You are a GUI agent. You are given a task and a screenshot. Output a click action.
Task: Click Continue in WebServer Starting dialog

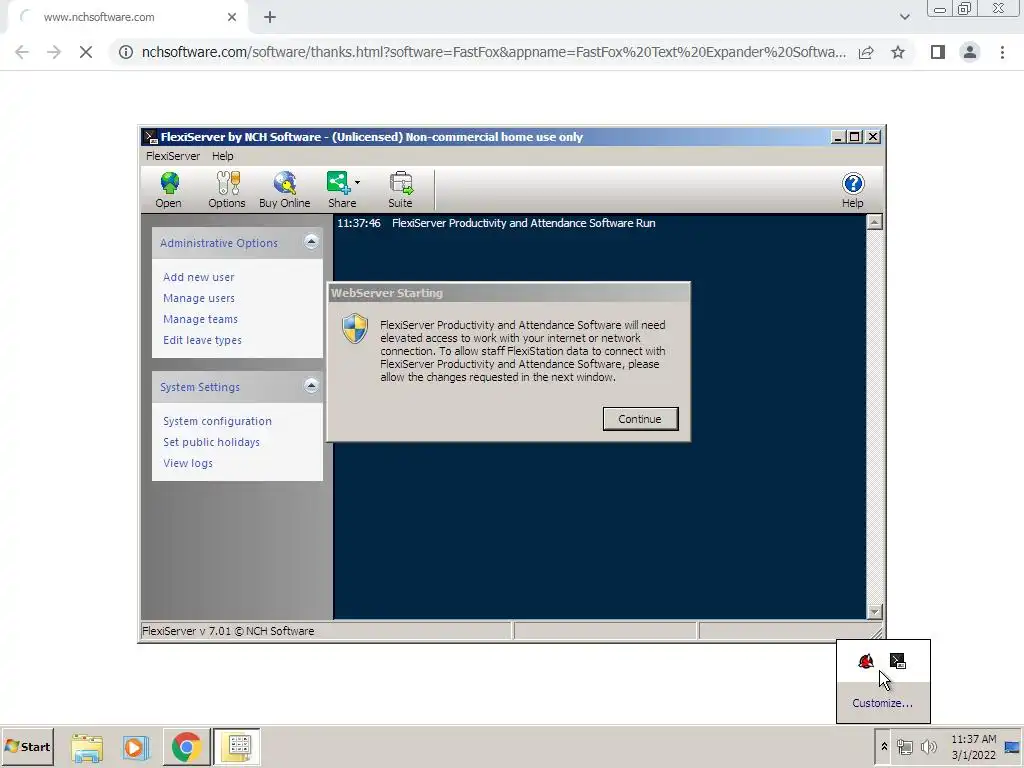click(640, 419)
